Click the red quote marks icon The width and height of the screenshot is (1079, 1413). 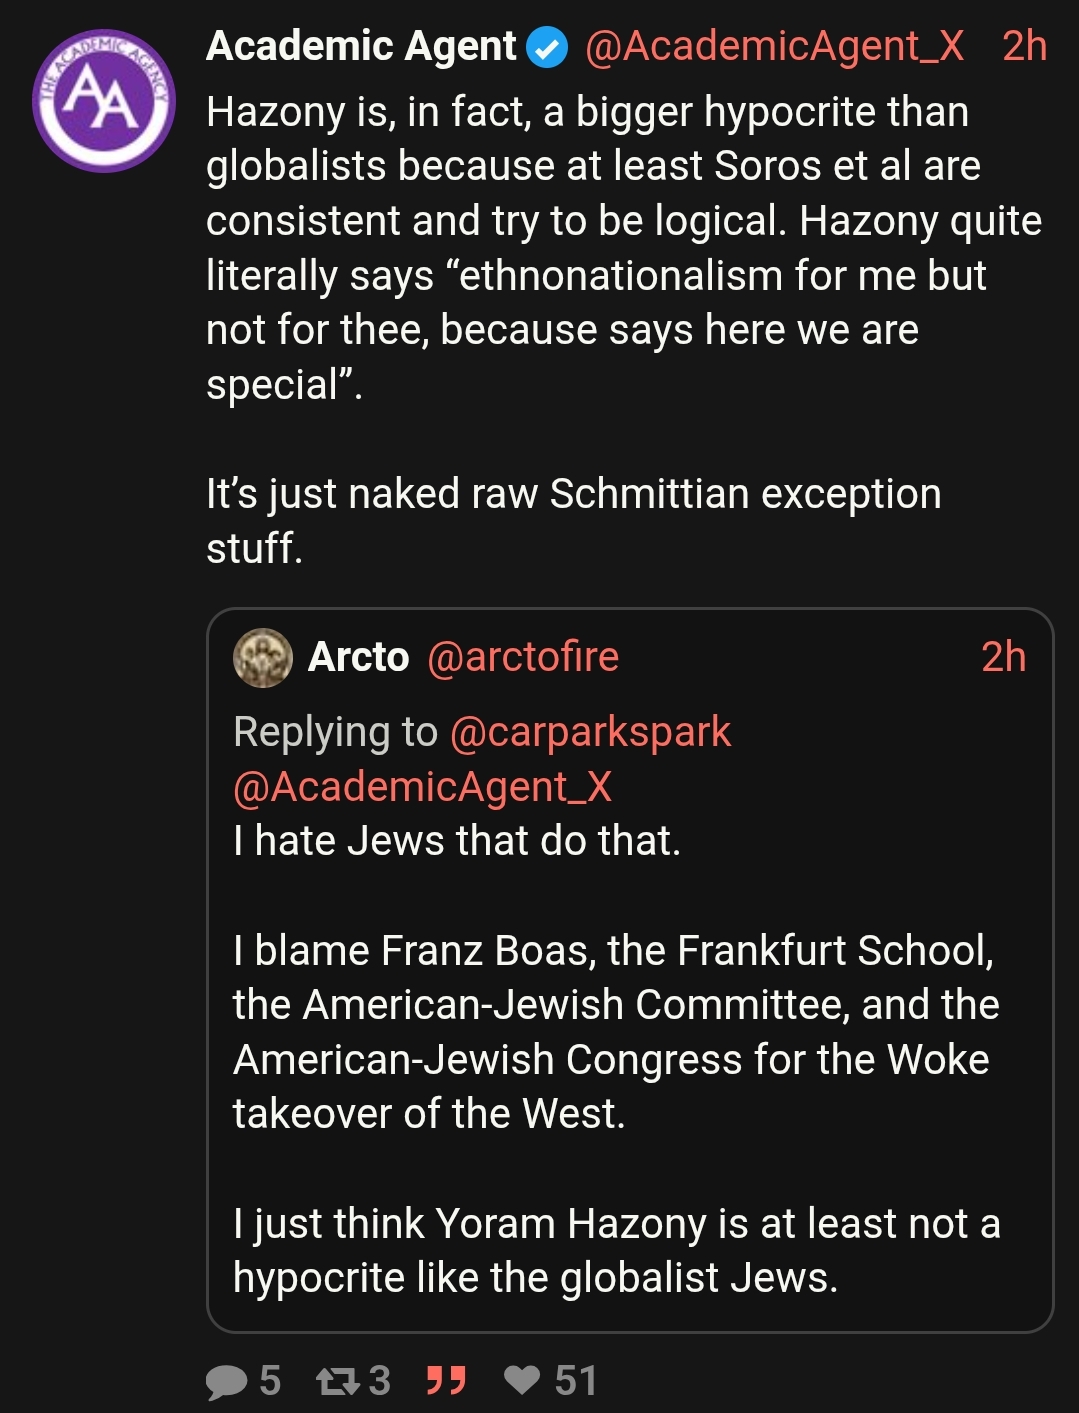pos(445,1381)
